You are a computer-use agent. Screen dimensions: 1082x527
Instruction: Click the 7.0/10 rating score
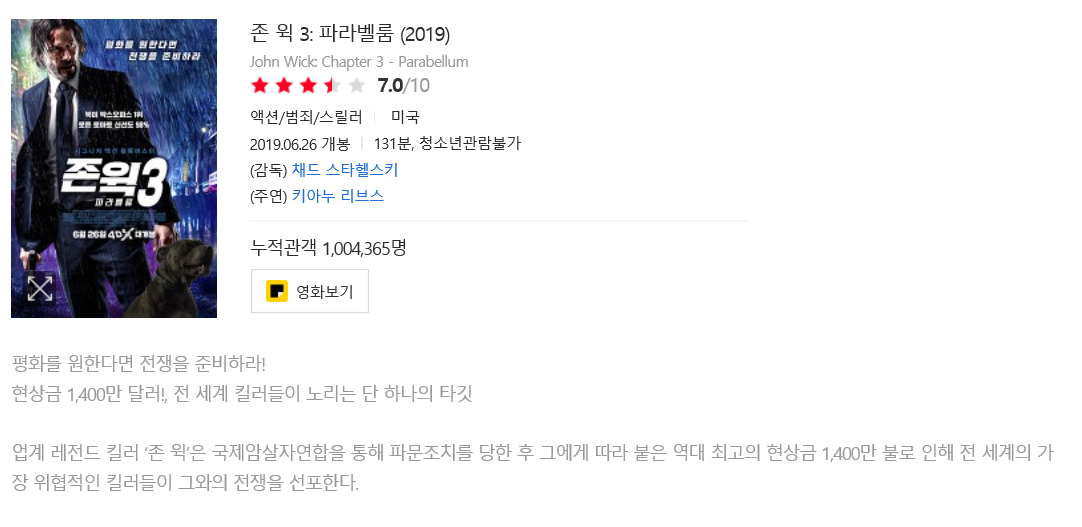pyautogui.click(x=404, y=85)
